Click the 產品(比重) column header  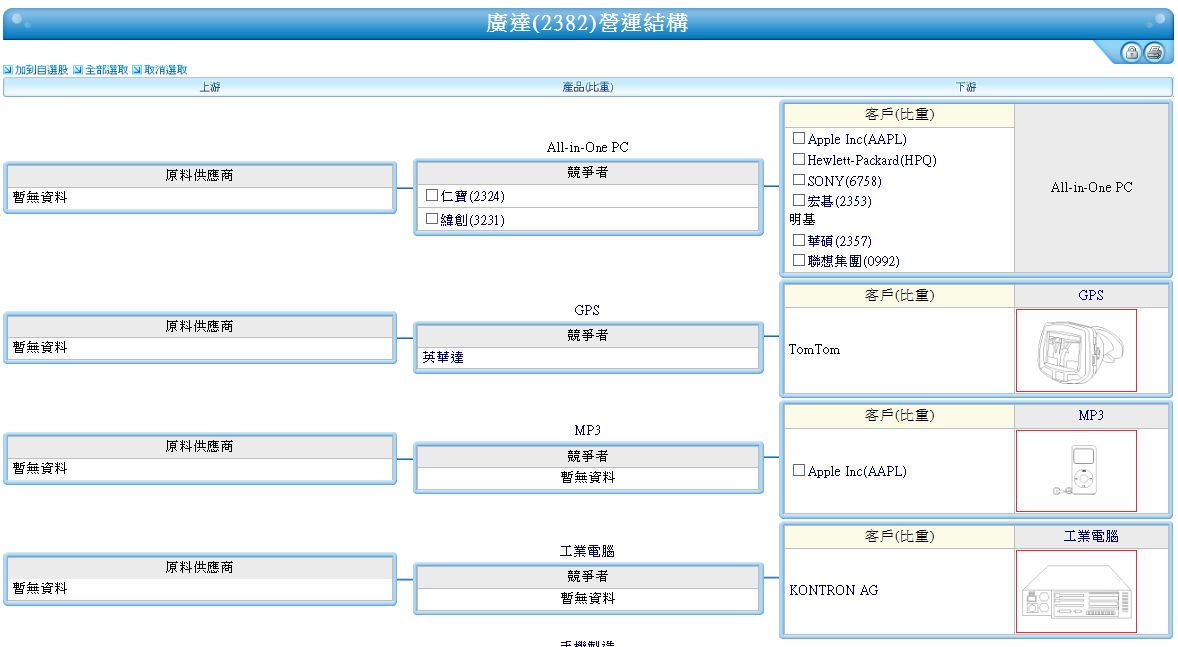(588, 87)
